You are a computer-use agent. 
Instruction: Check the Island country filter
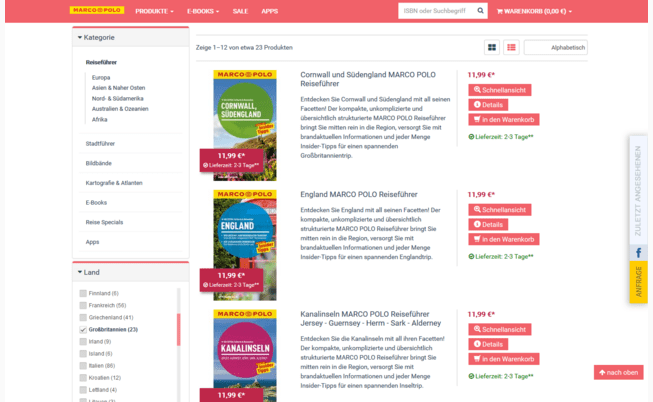[83, 354]
